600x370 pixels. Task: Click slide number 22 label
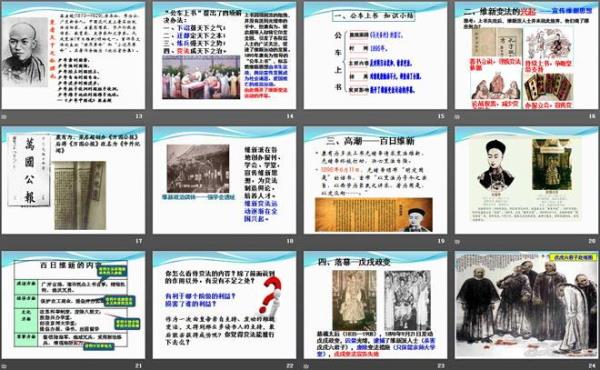pyautogui.click(x=290, y=366)
